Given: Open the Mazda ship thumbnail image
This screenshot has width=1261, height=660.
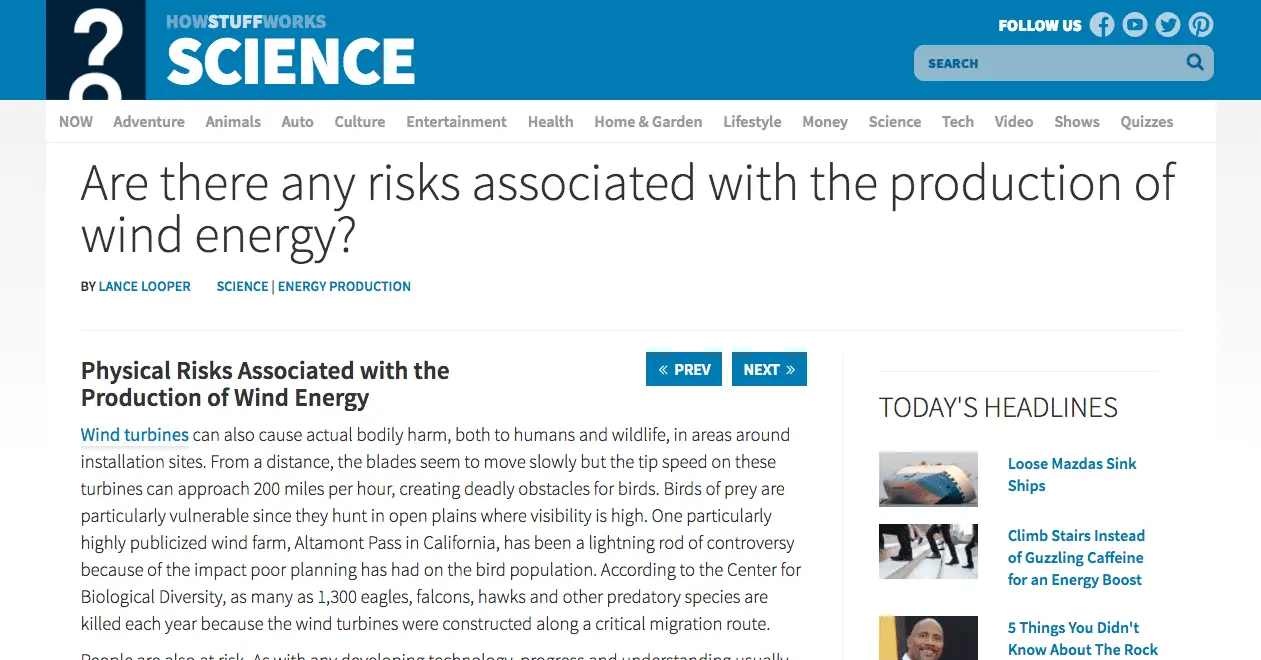Looking at the screenshot, I should (x=928, y=479).
